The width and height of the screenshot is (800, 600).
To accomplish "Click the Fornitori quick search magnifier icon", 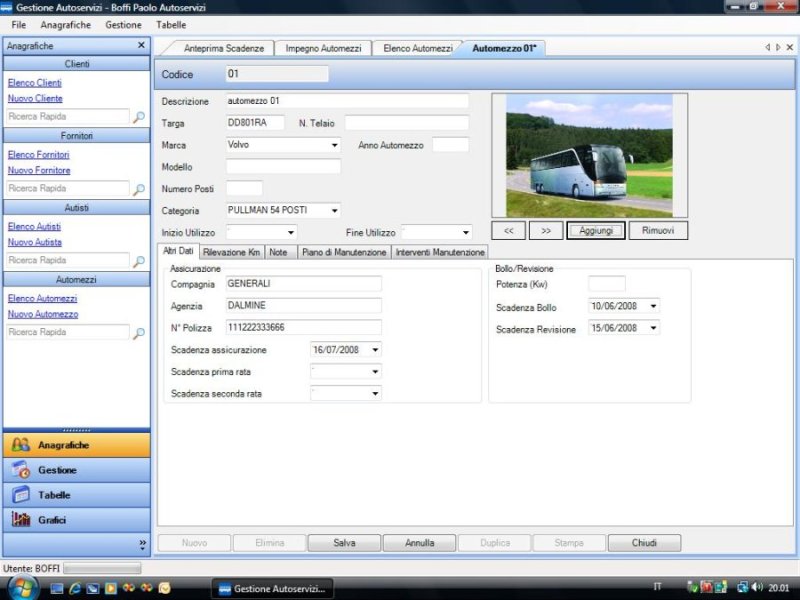I will pyautogui.click(x=139, y=189).
